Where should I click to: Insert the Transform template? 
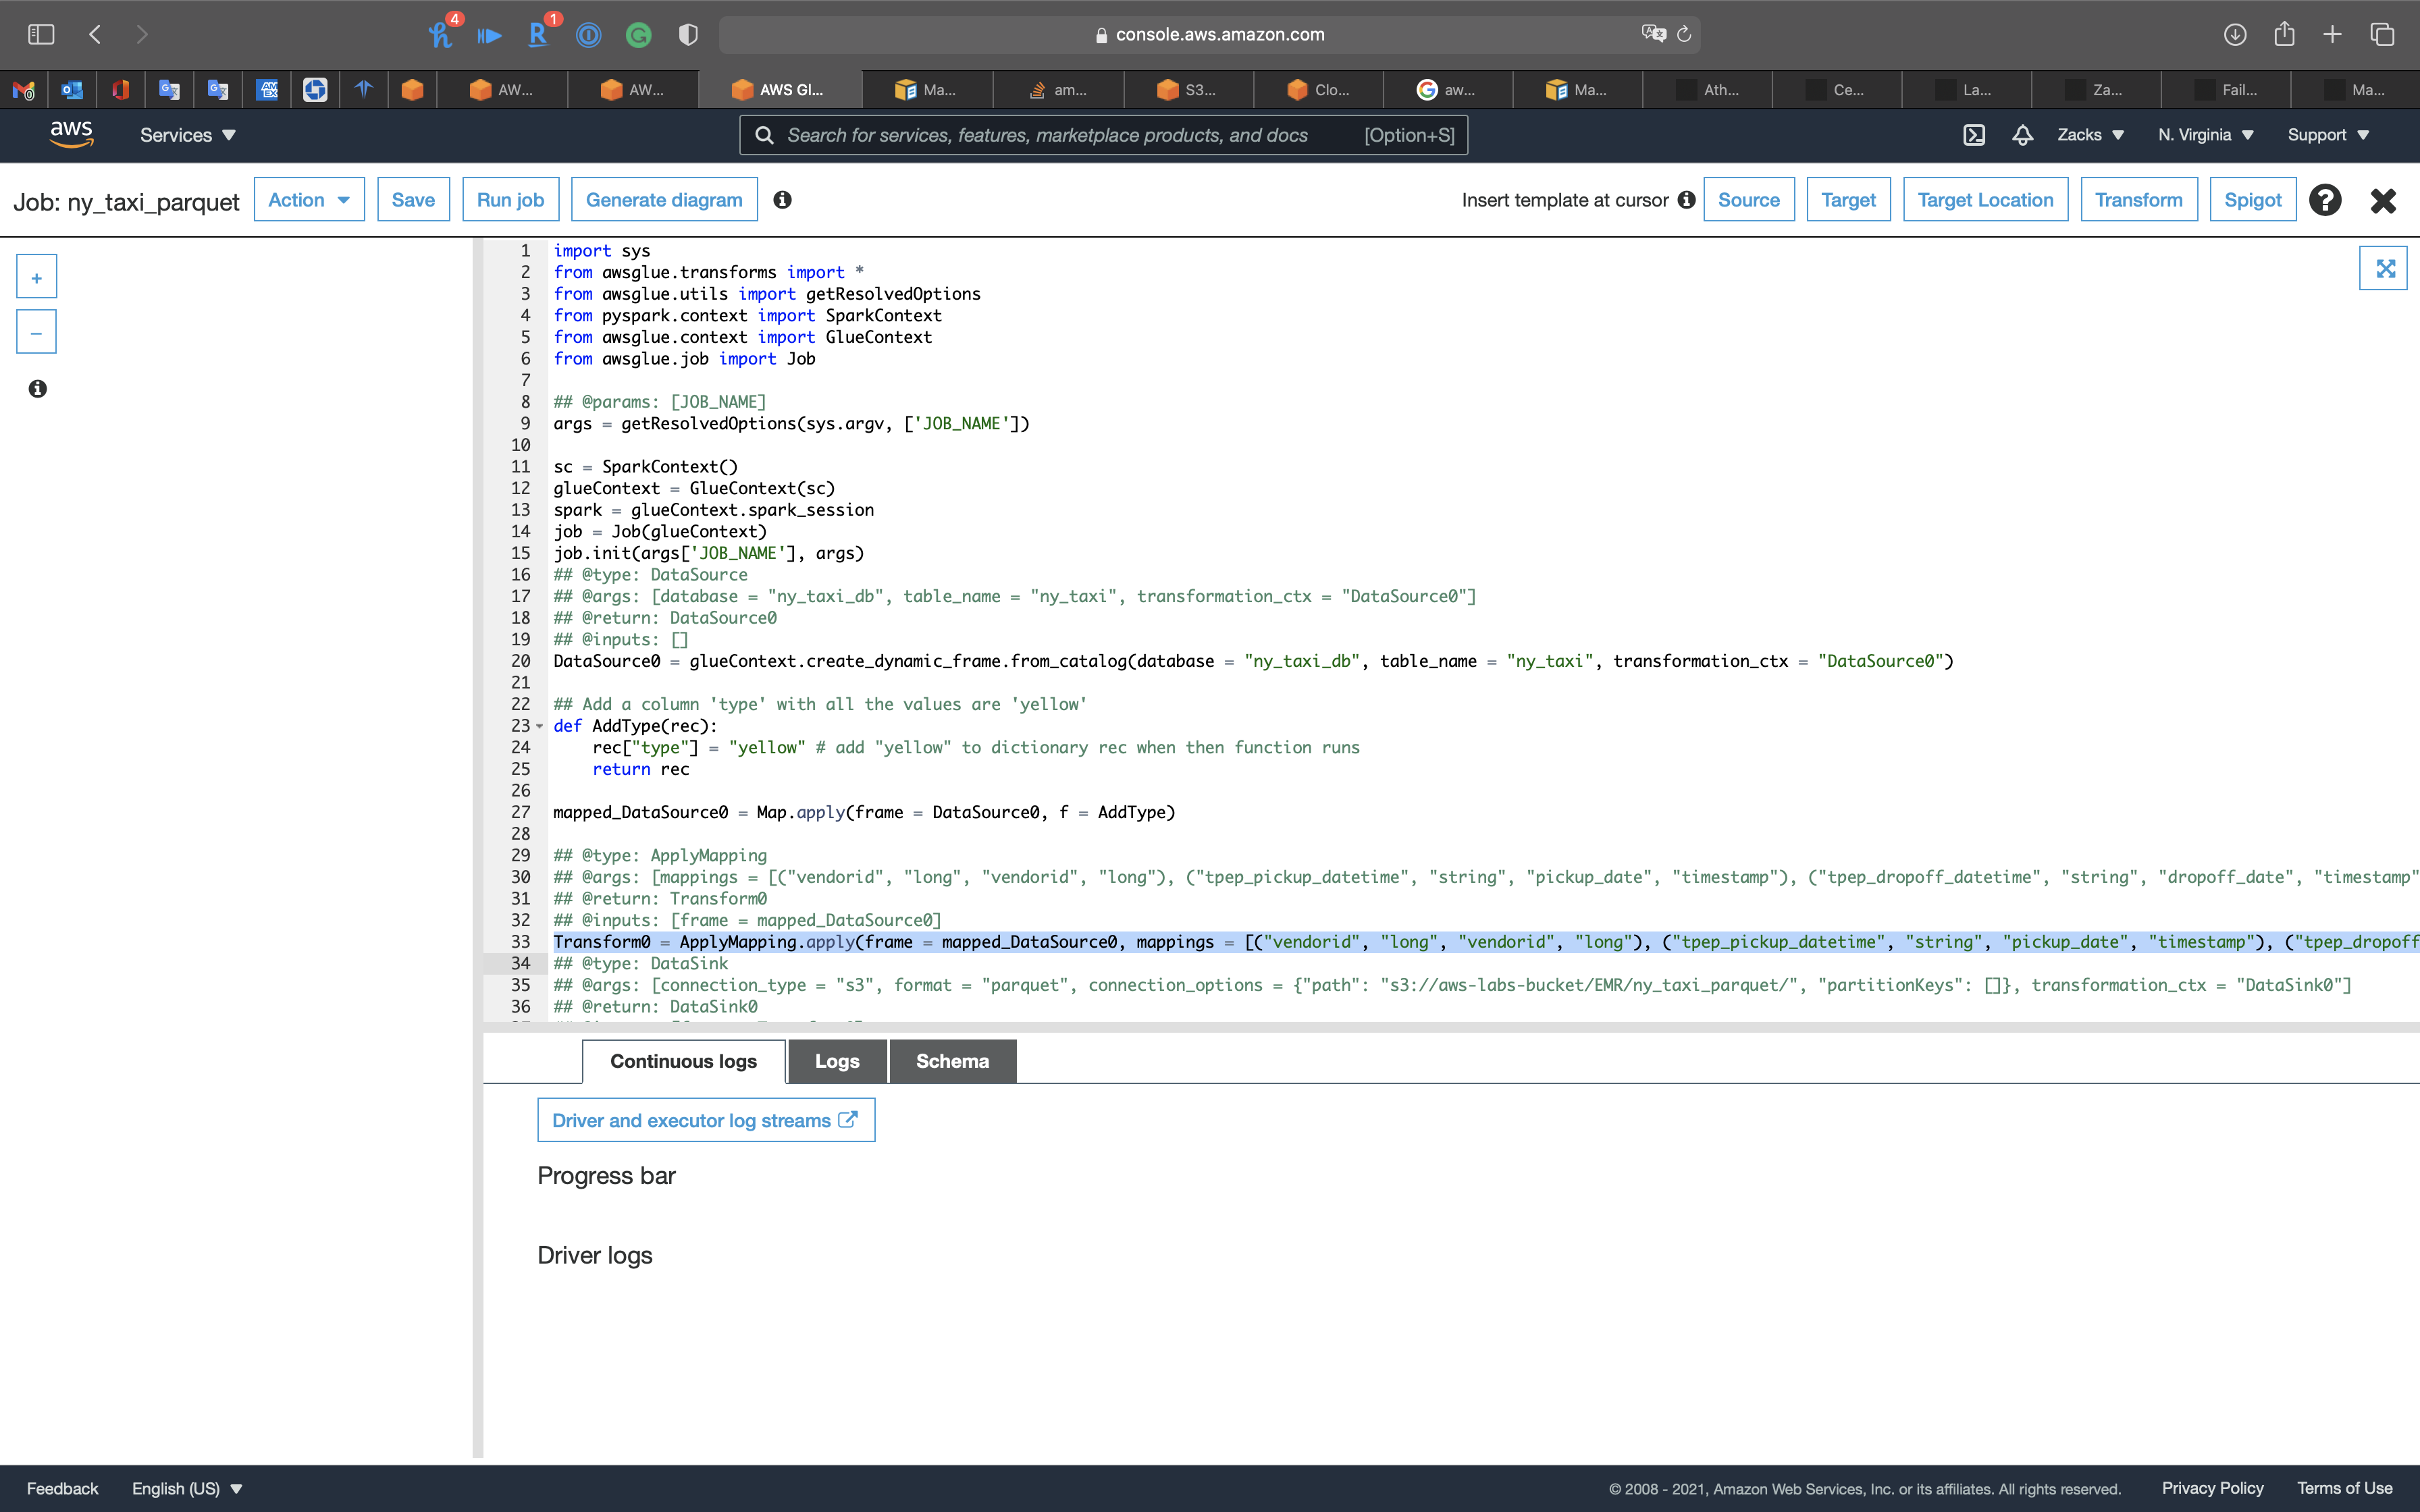2138,200
